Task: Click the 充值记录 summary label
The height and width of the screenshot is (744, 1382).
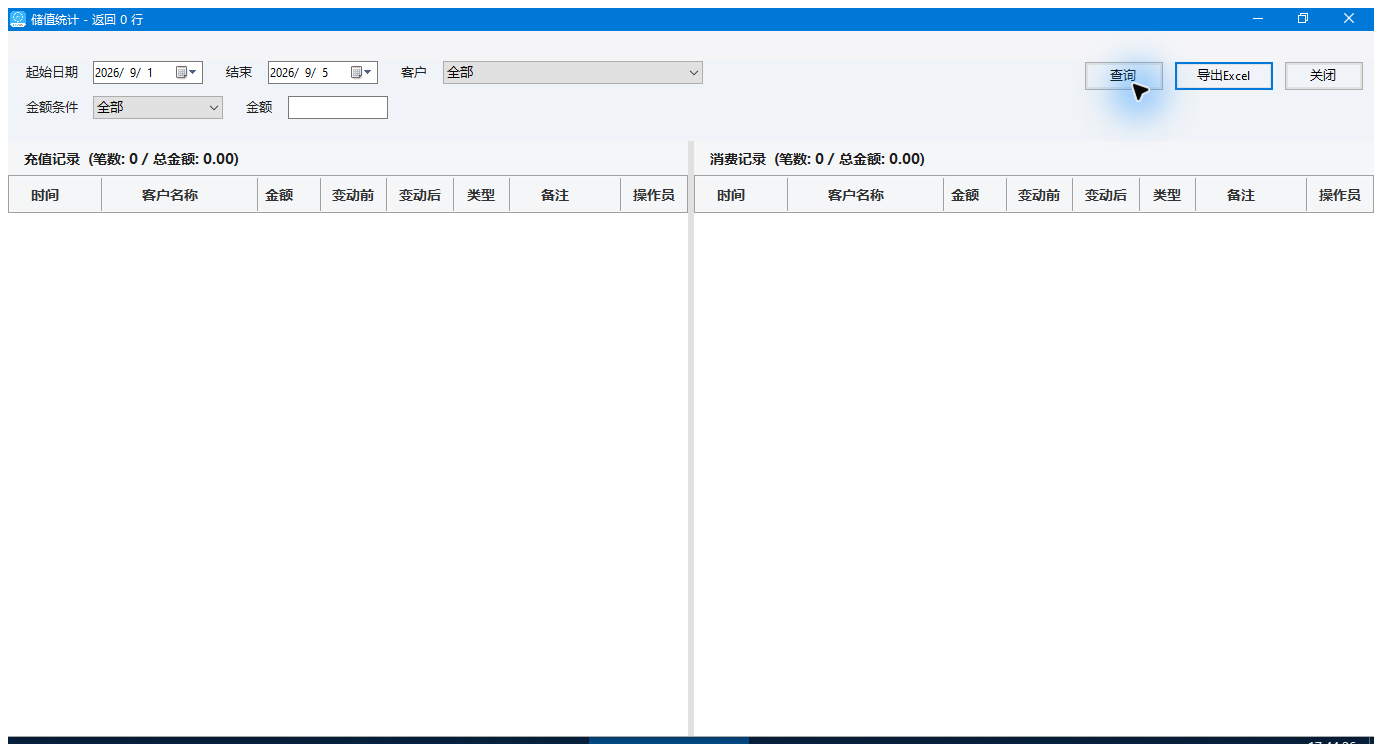Action: pyautogui.click(x=131, y=159)
